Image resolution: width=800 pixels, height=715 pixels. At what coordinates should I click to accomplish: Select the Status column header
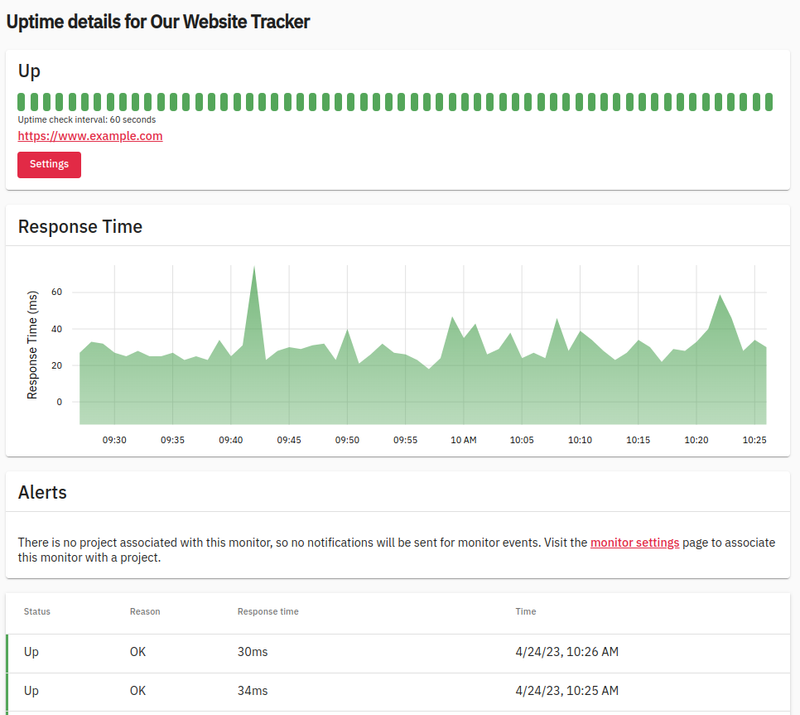pos(37,611)
